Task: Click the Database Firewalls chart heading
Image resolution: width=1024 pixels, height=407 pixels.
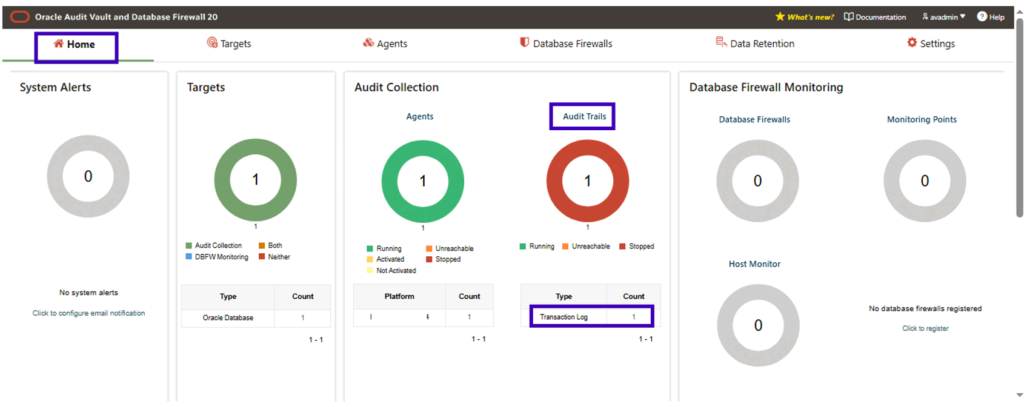Action: 754,120
